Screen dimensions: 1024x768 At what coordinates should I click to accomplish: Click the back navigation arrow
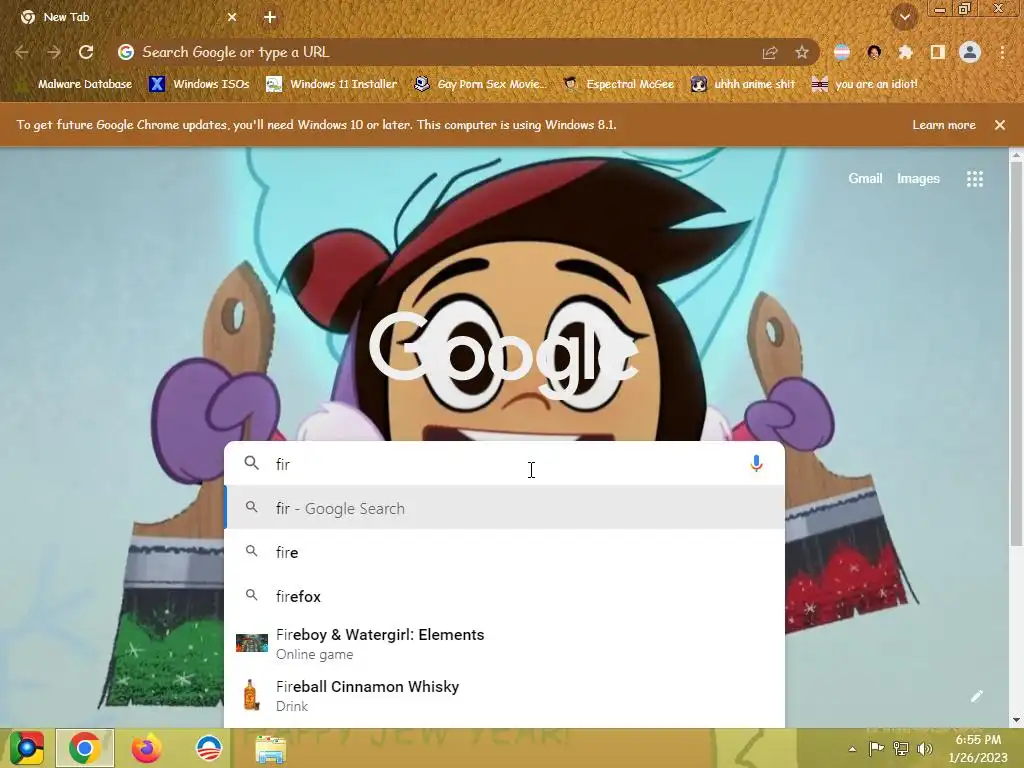point(22,52)
